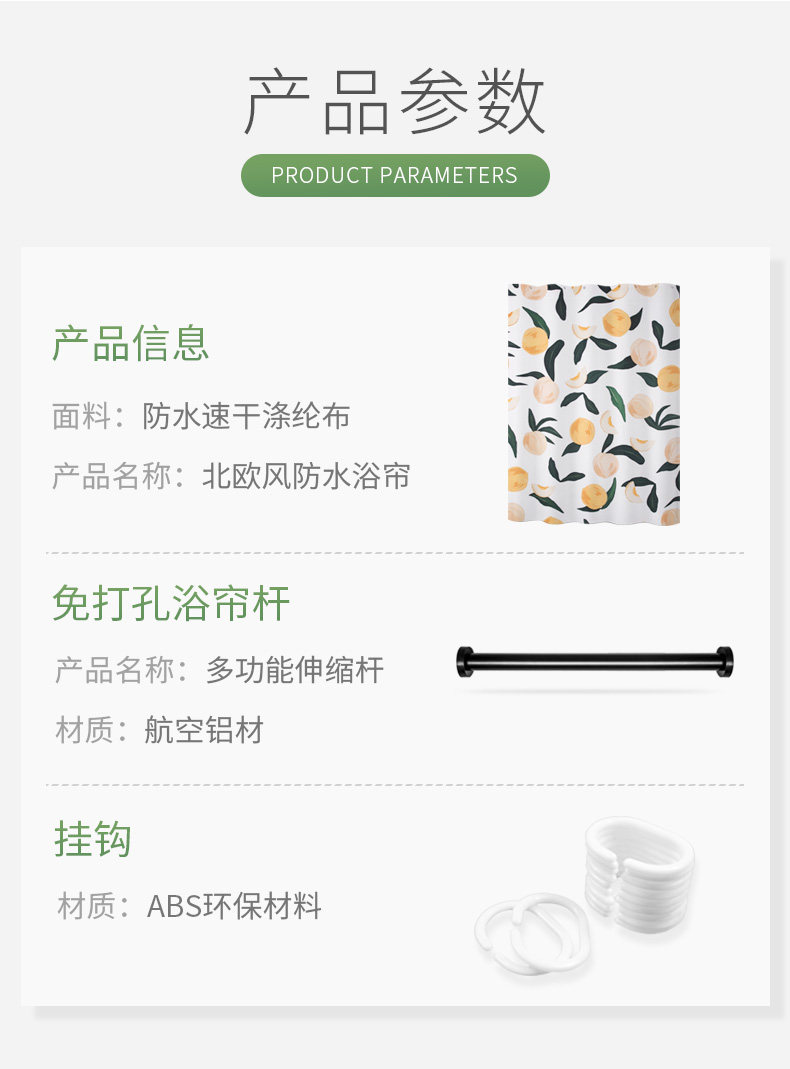Click the pair of loose white rings
The image size is (790, 1069).
[x=532, y=933]
